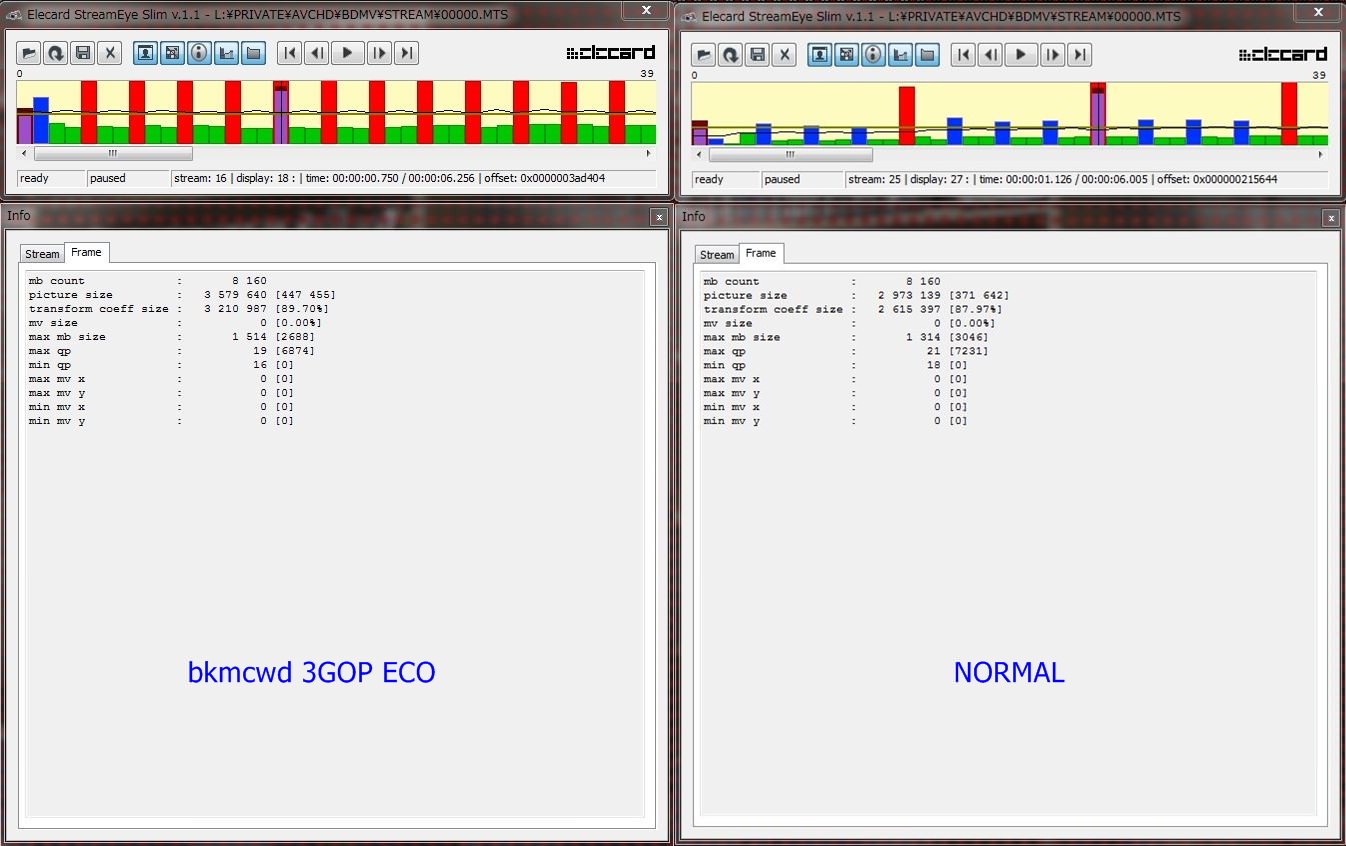Screen dimensions: 1346x846
Task: Step back one frame in the right window
Action: [991, 55]
